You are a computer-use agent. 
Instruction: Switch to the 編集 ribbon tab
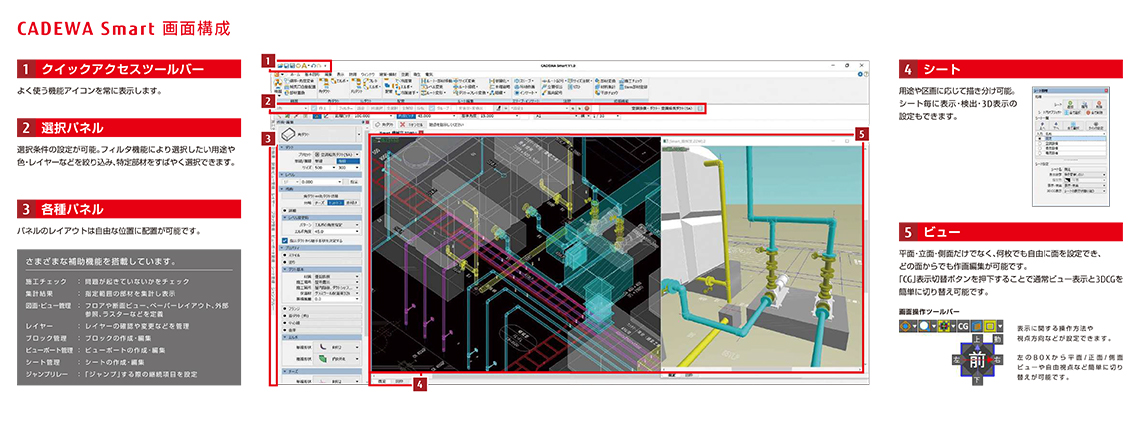pyautogui.click(x=328, y=74)
